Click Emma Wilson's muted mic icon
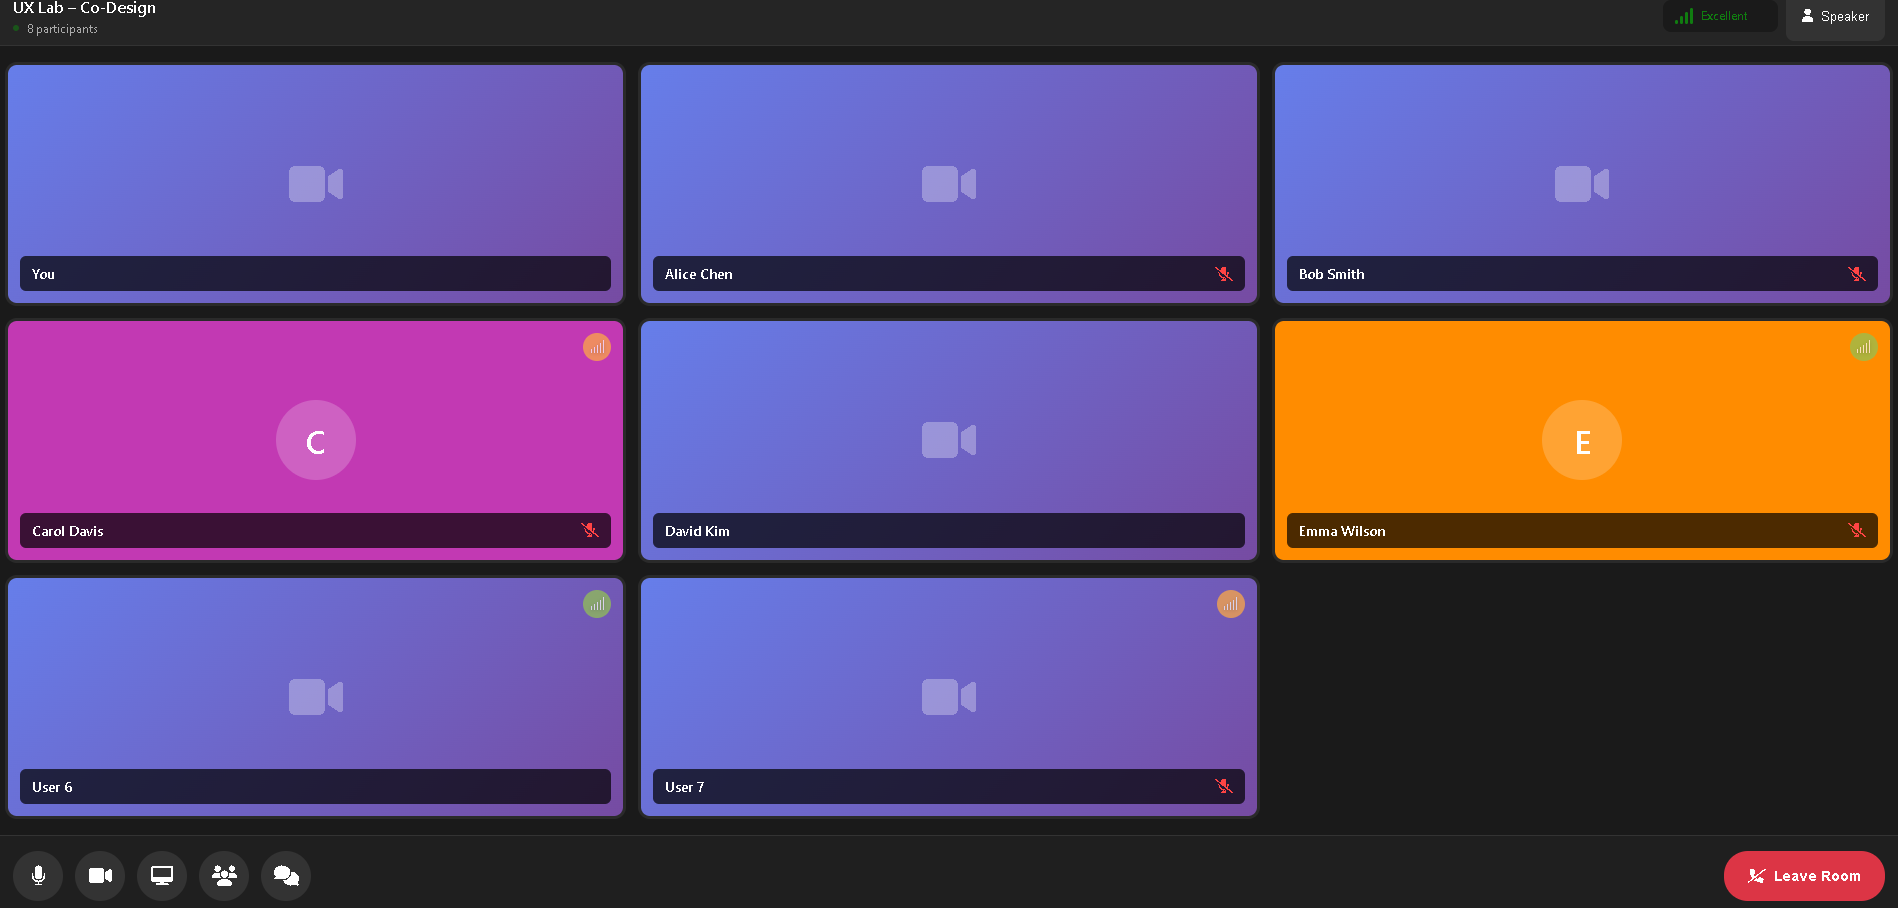Viewport: 1898px width, 908px height. (x=1856, y=530)
